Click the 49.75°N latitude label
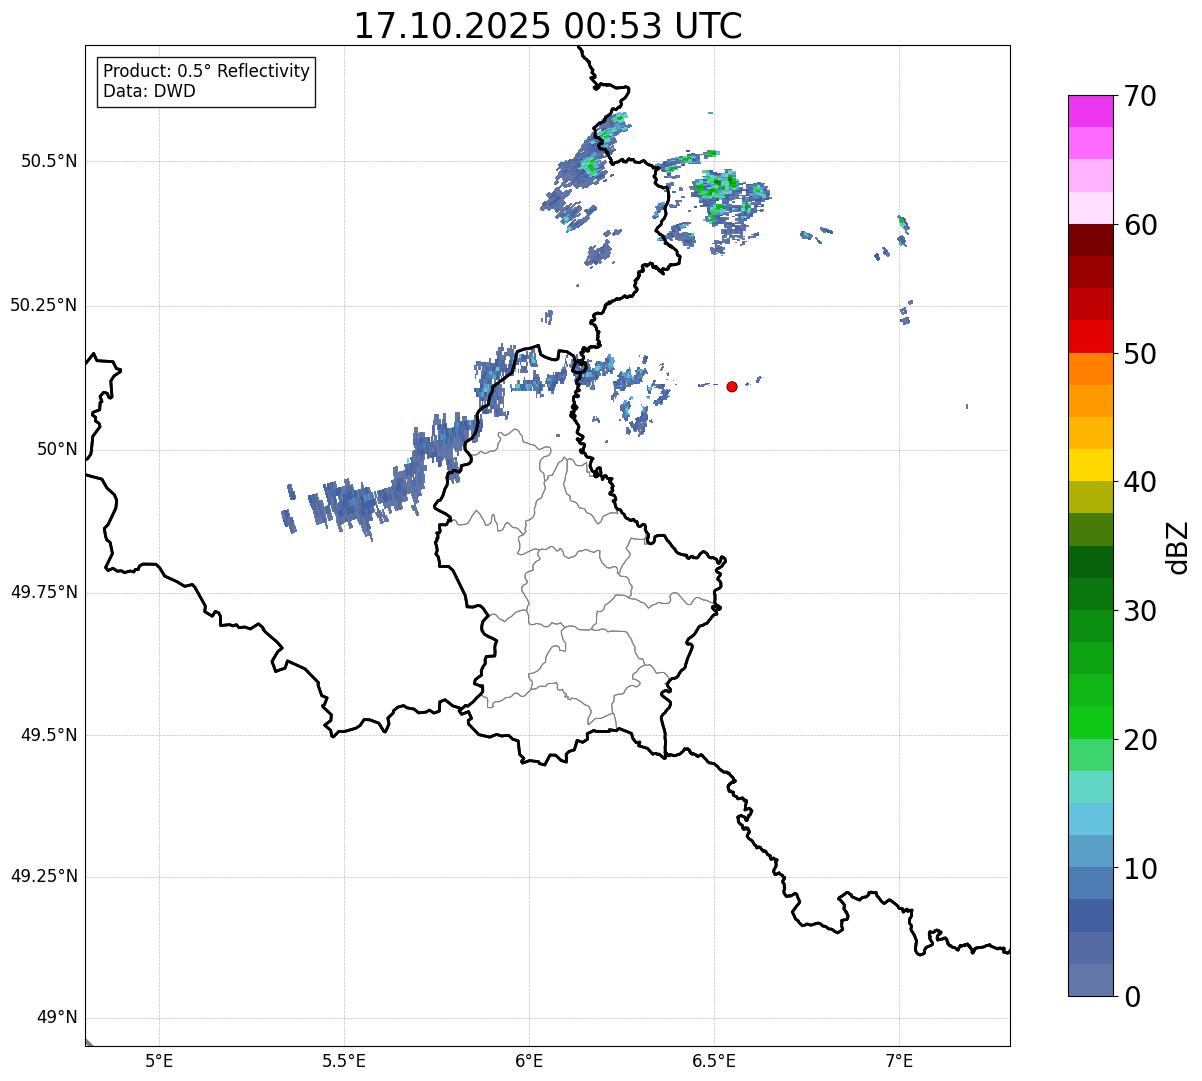This screenshot has height=1081, width=1202. click(44, 592)
